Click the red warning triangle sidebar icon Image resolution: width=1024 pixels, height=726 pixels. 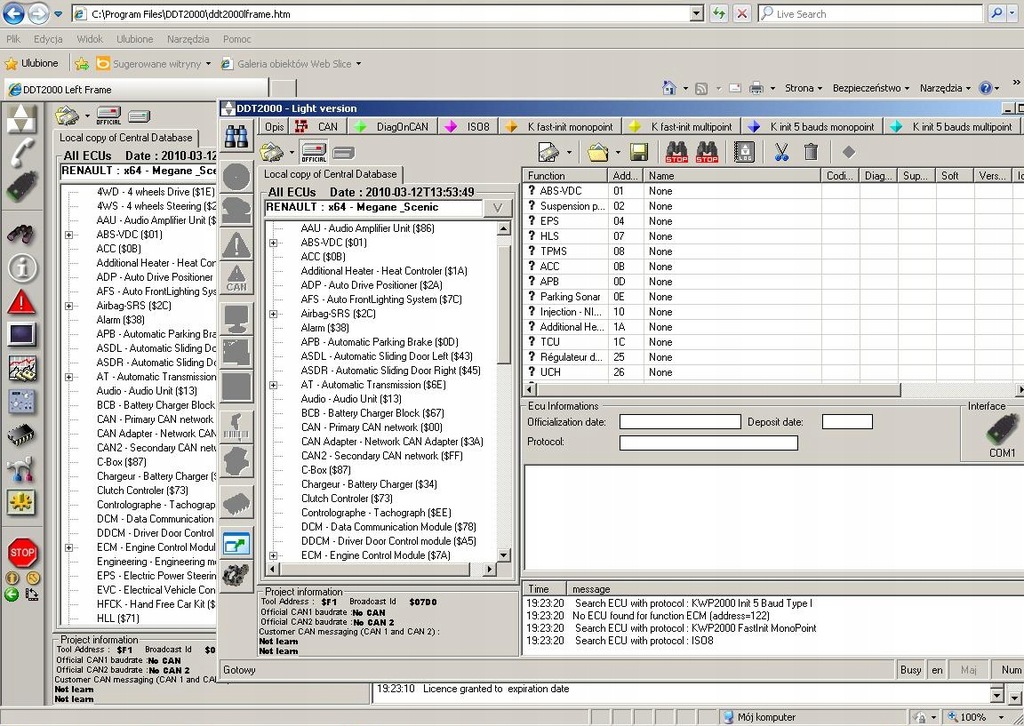point(22,301)
